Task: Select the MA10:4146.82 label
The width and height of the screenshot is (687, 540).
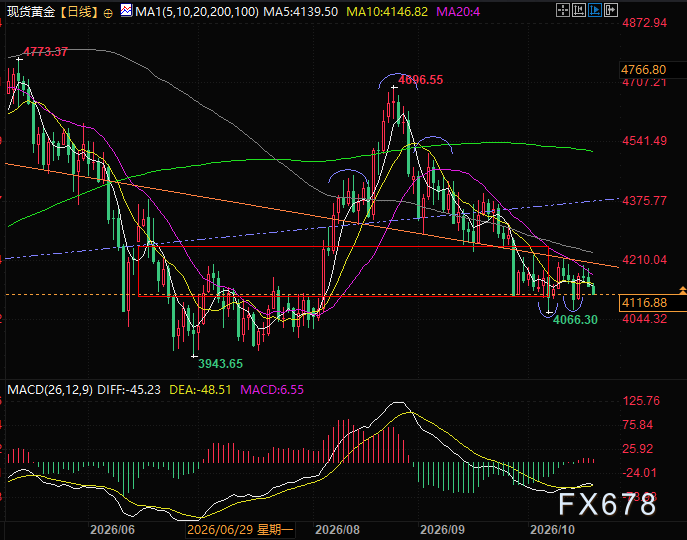Action: [x=387, y=12]
